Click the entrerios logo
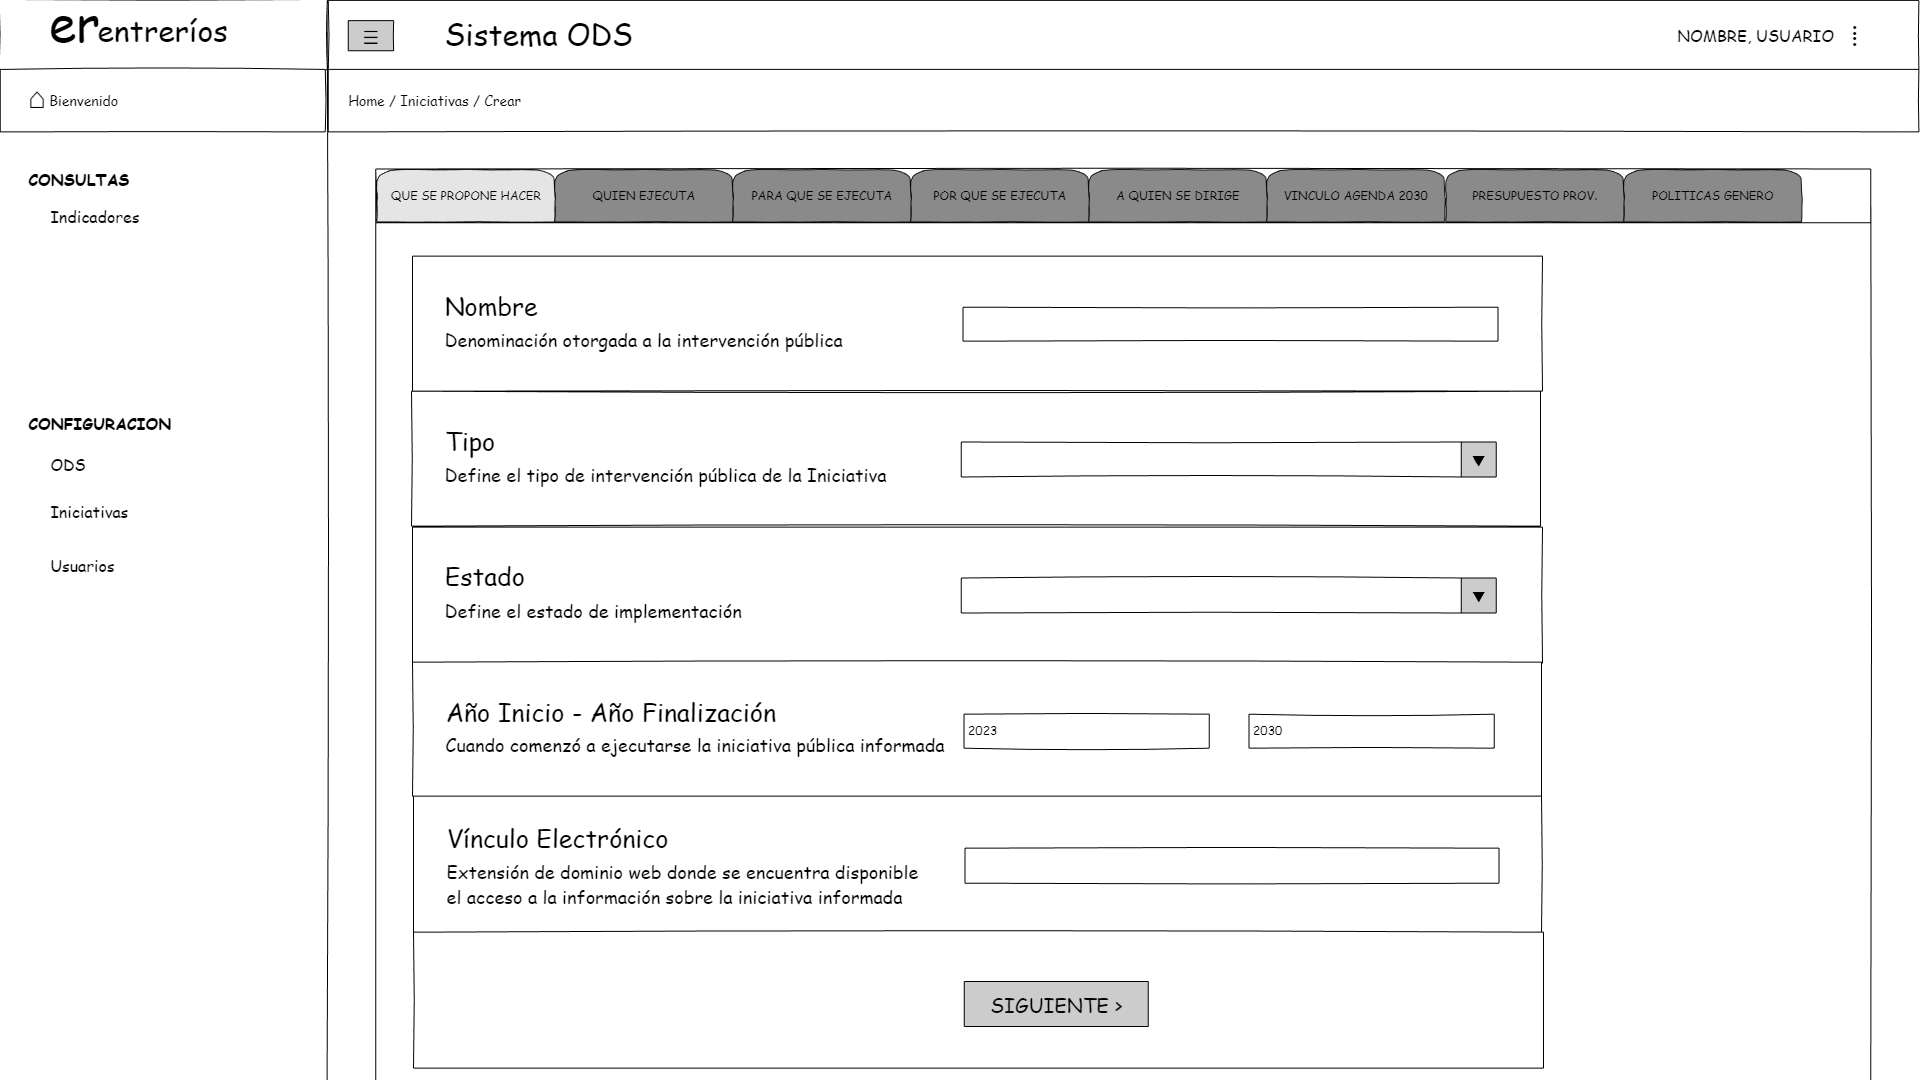The image size is (1920, 1080). (139, 30)
